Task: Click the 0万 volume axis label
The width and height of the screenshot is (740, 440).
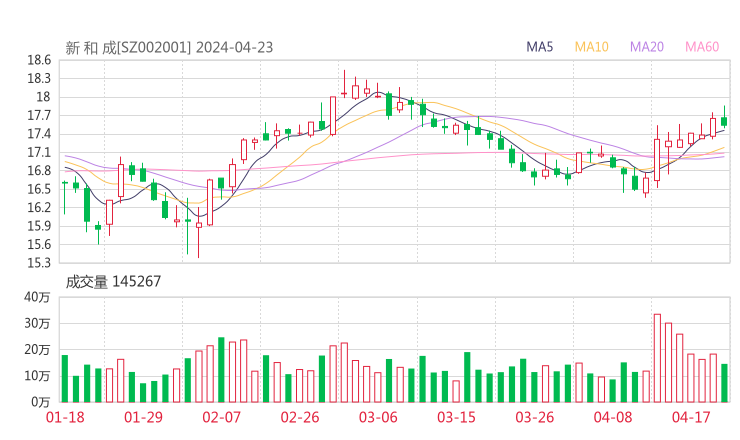Action: point(41,402)
